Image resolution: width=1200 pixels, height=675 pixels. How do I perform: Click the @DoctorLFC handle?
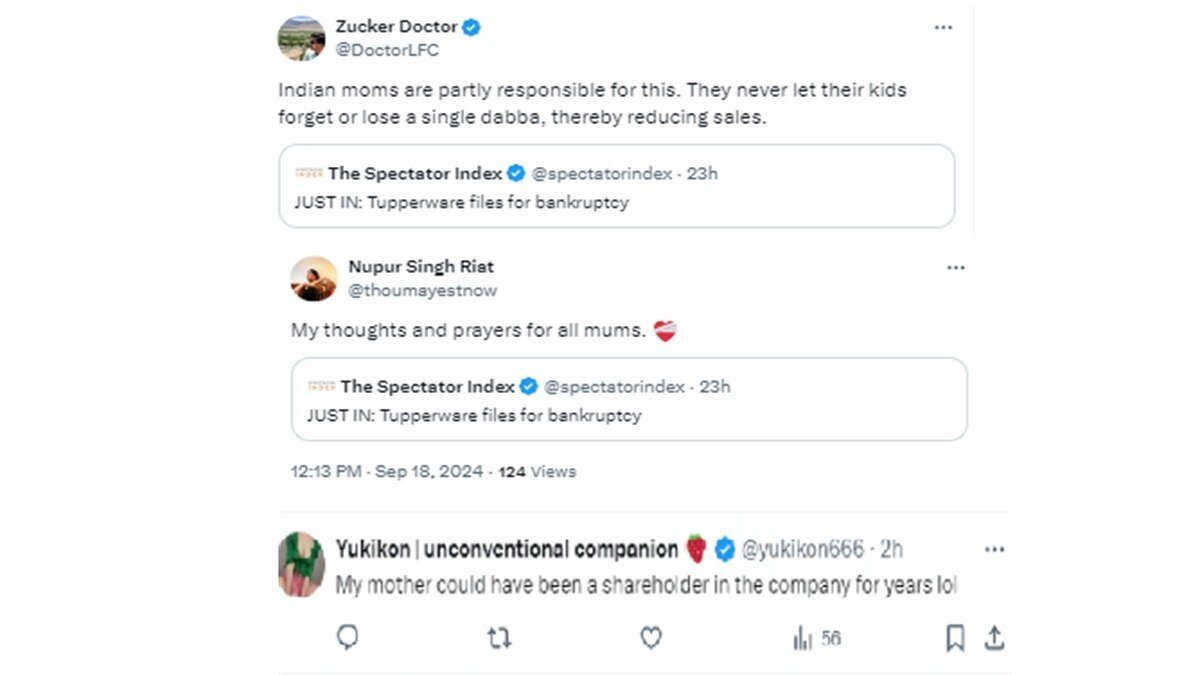pos(387,50)
